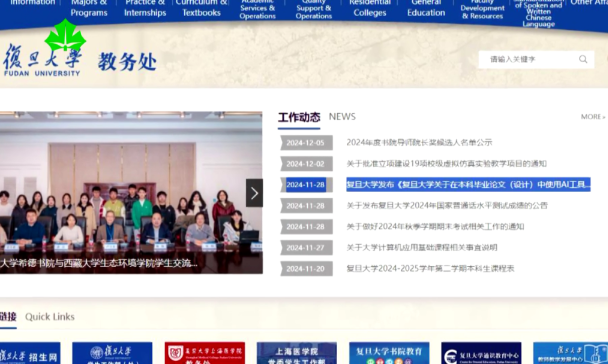This screenshot has width=608, height=364.
Task: Open Majors & Programs menu
Action: pos(89,8)
